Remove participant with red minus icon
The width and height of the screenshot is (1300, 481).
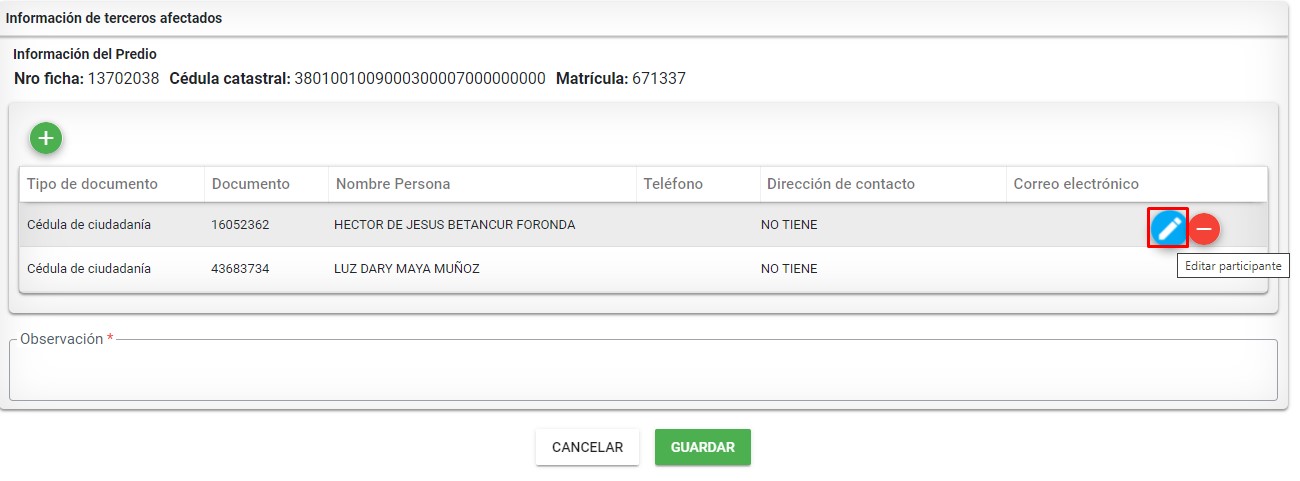pos(1204,229)
